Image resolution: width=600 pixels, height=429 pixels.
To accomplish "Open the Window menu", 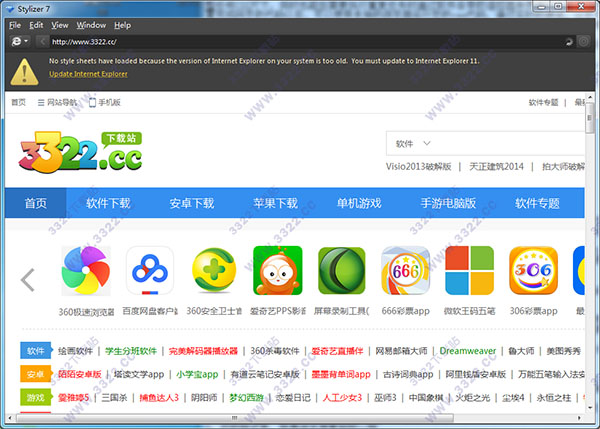I will click(x=91, y=25).
